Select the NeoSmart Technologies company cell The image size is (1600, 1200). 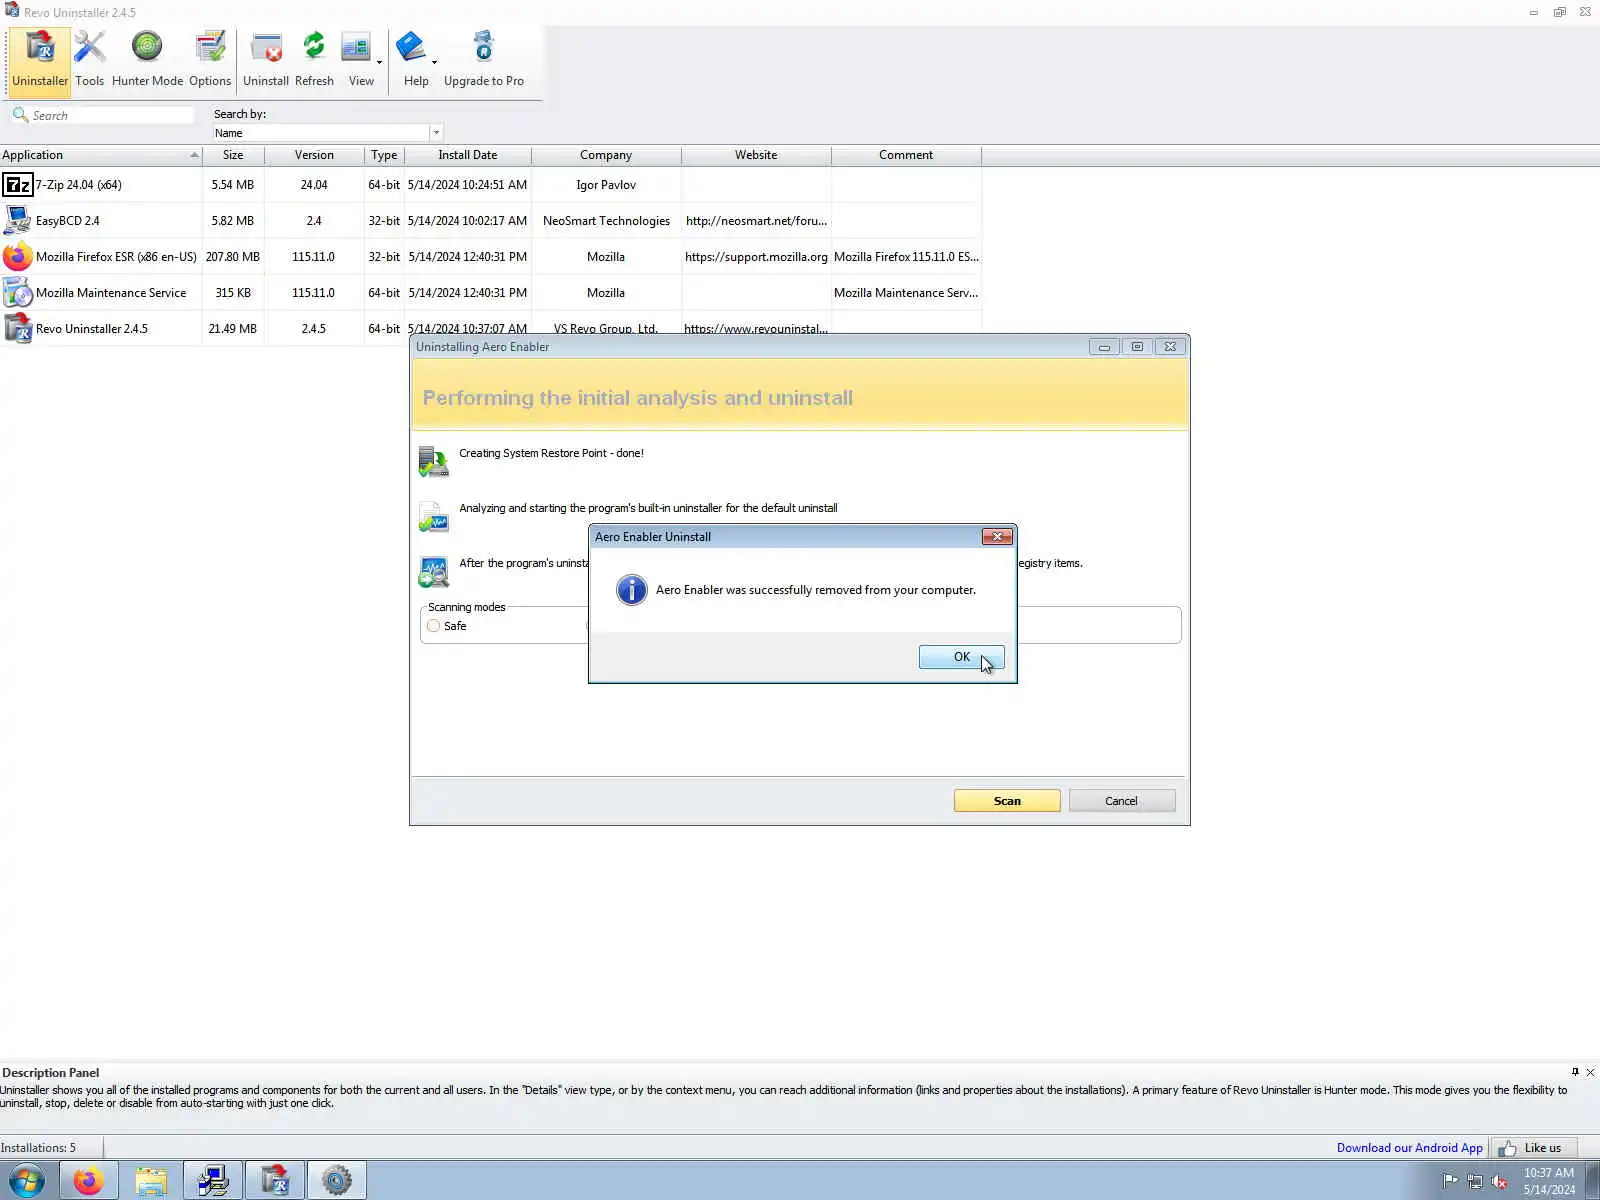coord(606,221)
